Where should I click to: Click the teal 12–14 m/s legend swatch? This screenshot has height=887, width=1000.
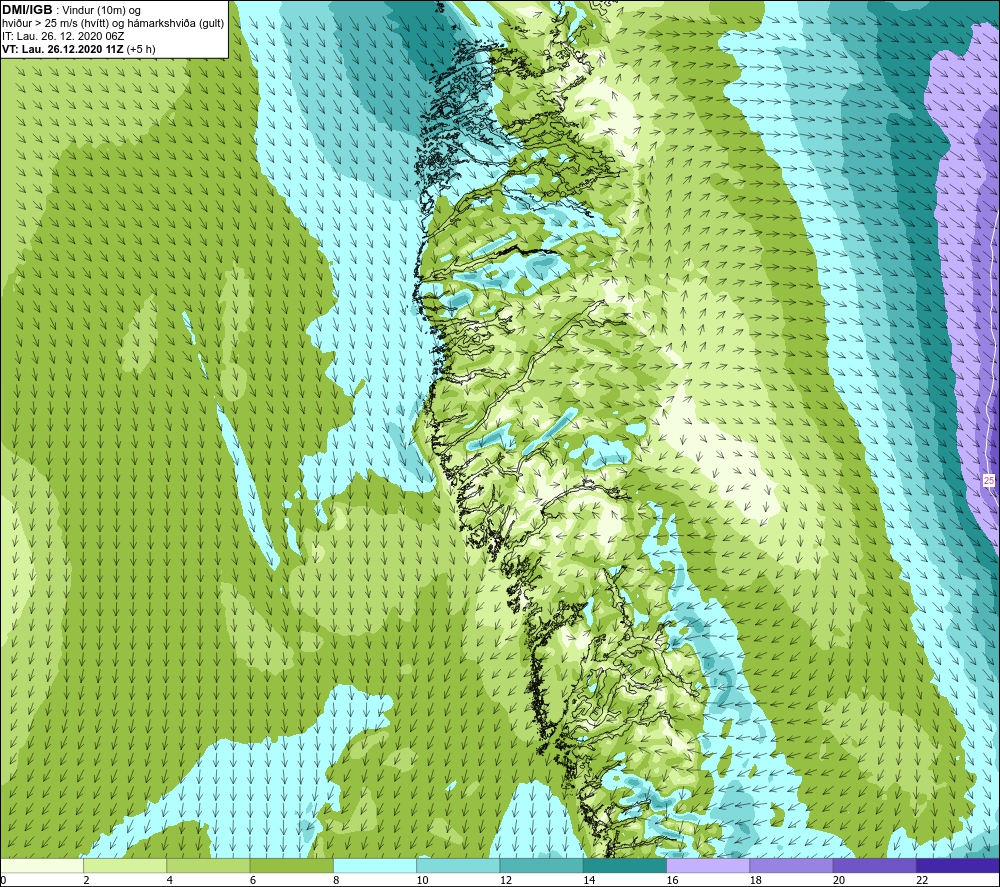[541, 865]
